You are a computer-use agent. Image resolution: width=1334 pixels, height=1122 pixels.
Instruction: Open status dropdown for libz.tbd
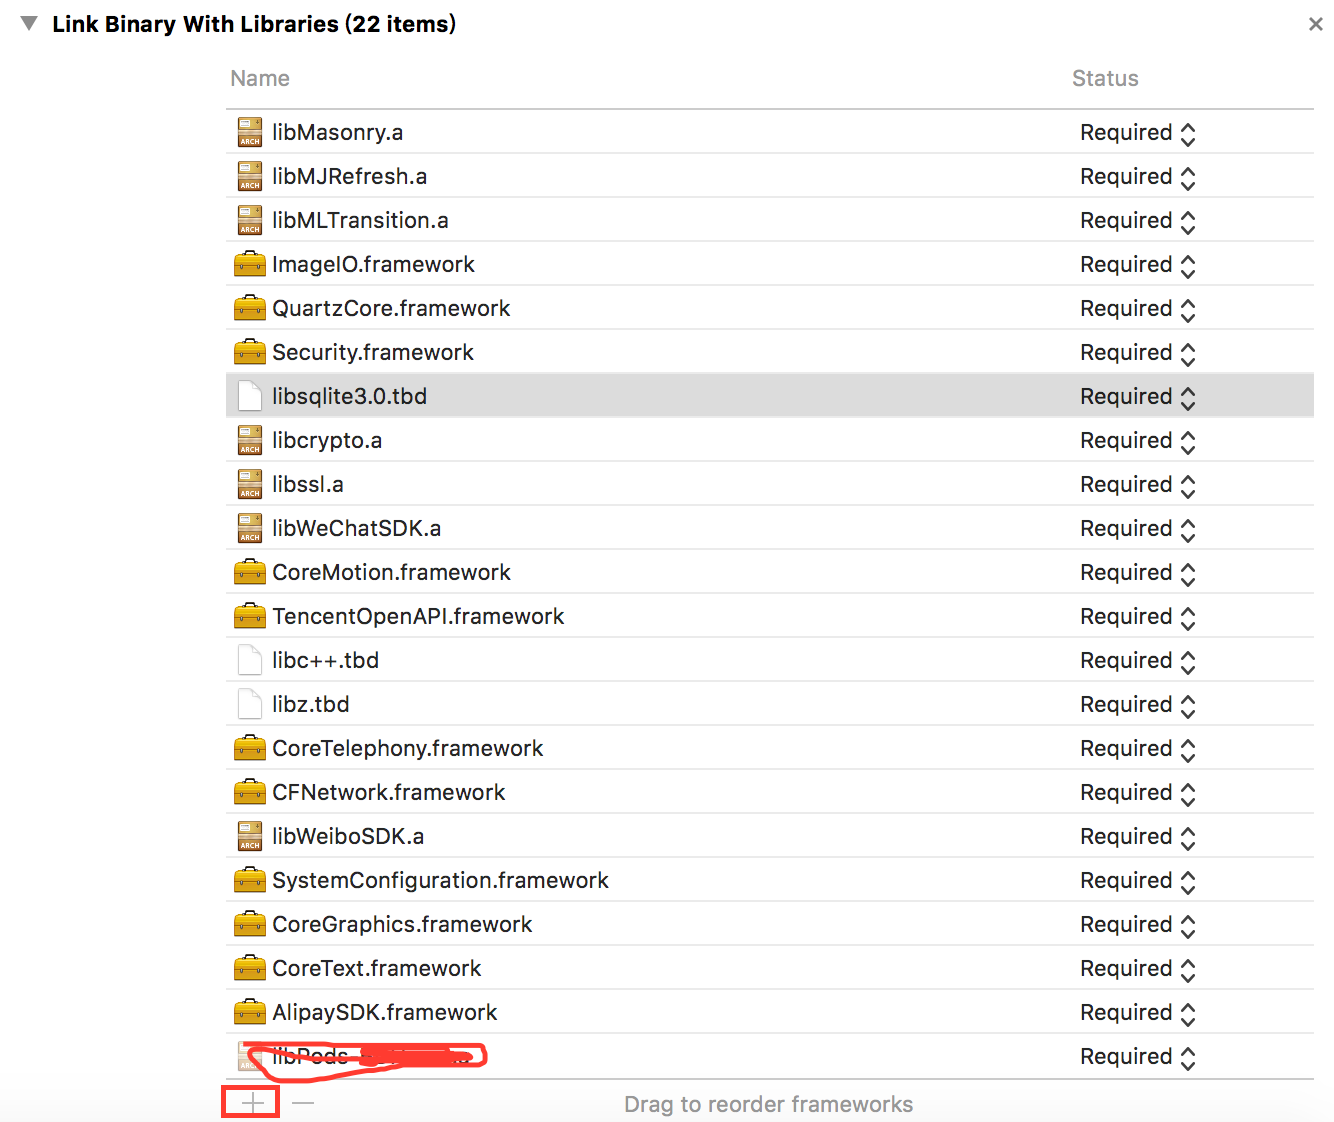coord(1138,705)
